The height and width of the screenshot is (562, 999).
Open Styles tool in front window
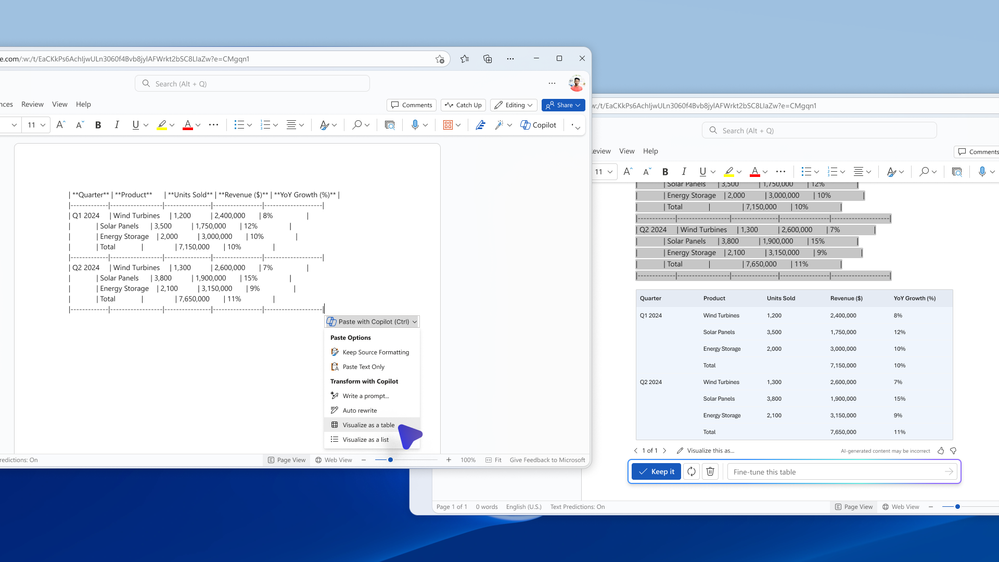[324, 125]
